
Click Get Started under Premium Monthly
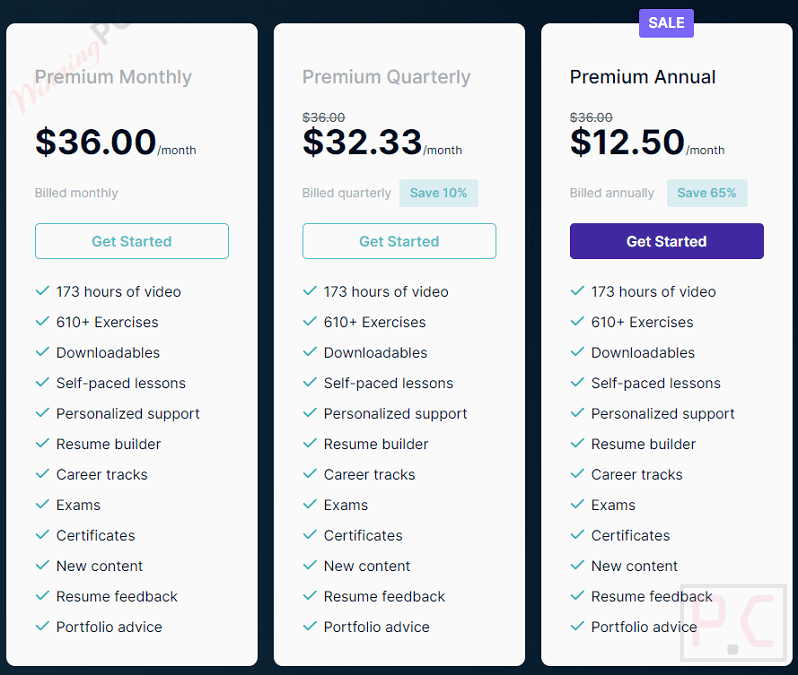pyautogui.click(x=132, y=241)
